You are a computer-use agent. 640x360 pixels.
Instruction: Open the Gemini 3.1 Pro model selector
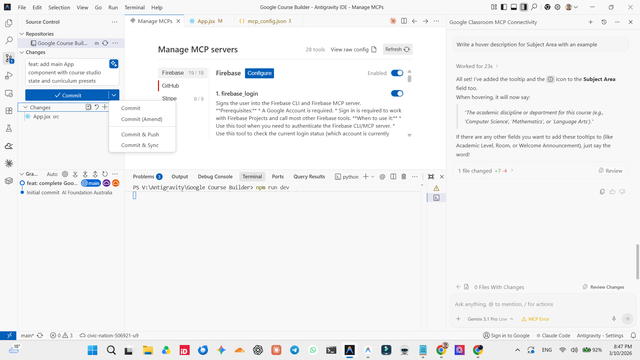point(490,319)
